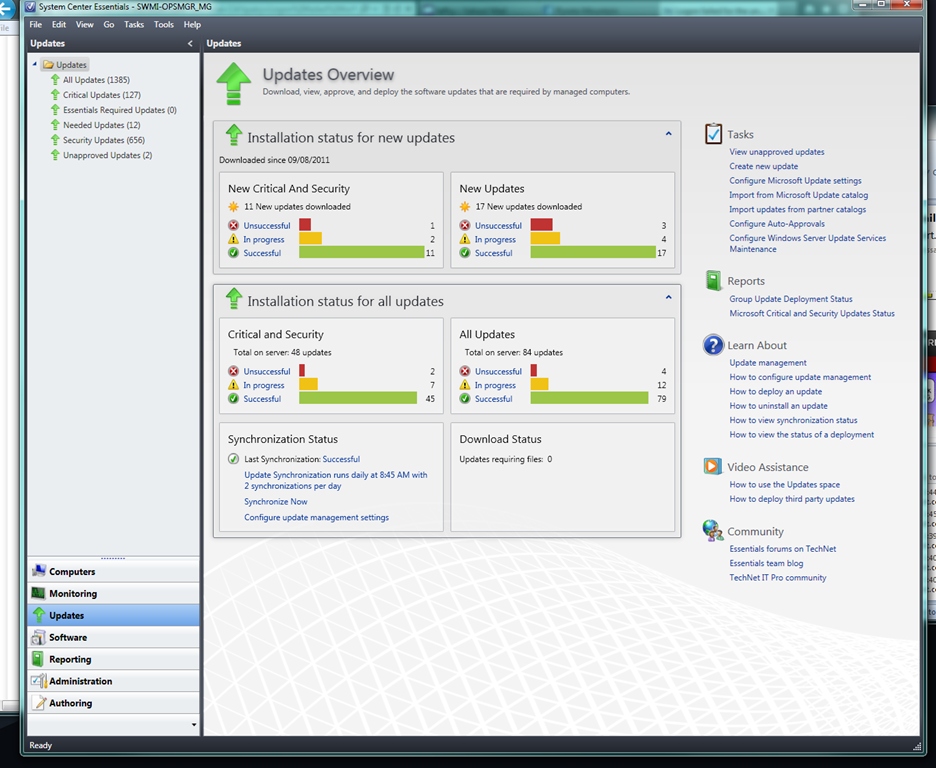Click the green Successful bar under New Updates
The width and height of the screenshot is (936, 768).
(592, 253)
